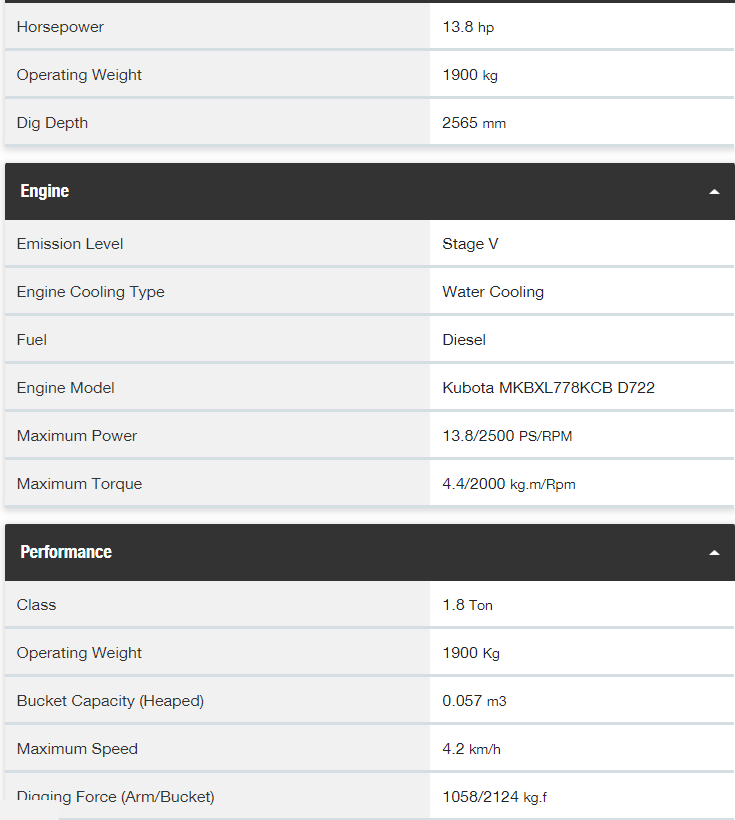Screen dimensions: 735x820
Task: Select the Horsepower row label
Action: coord(60,27)
